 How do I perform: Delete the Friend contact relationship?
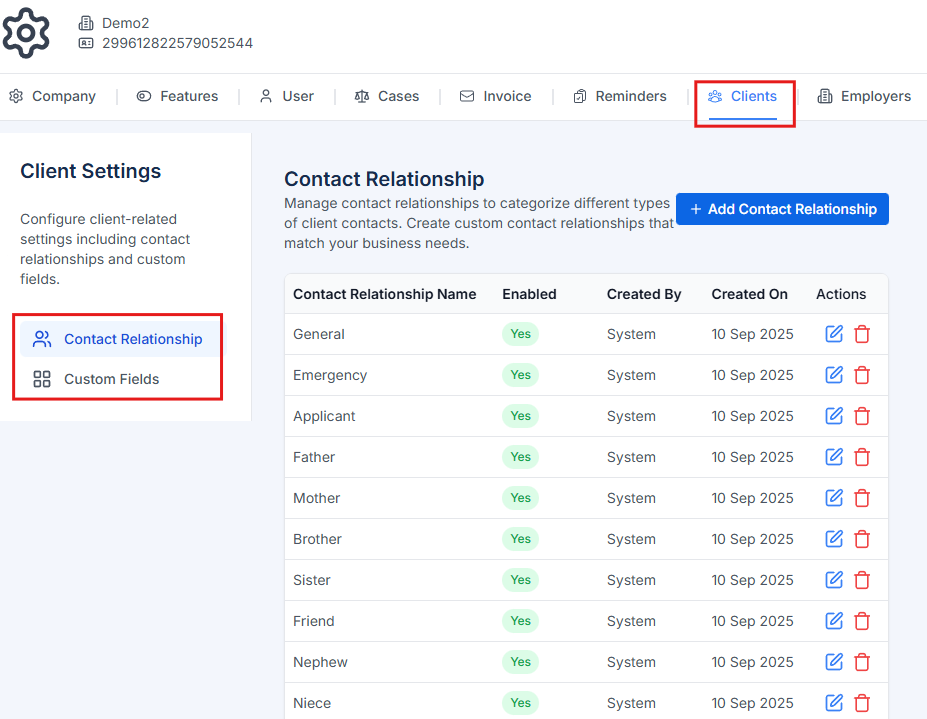point(862,621)
